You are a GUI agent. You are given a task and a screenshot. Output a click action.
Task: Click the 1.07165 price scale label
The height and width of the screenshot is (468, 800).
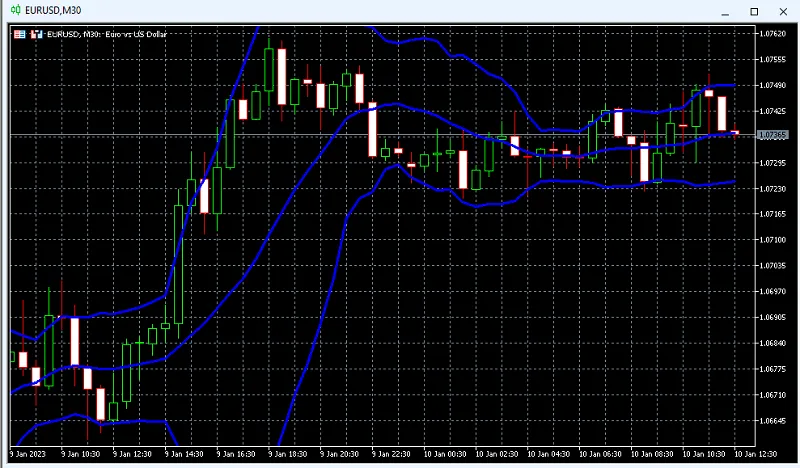pyautogui.click(x=772, y=214)
